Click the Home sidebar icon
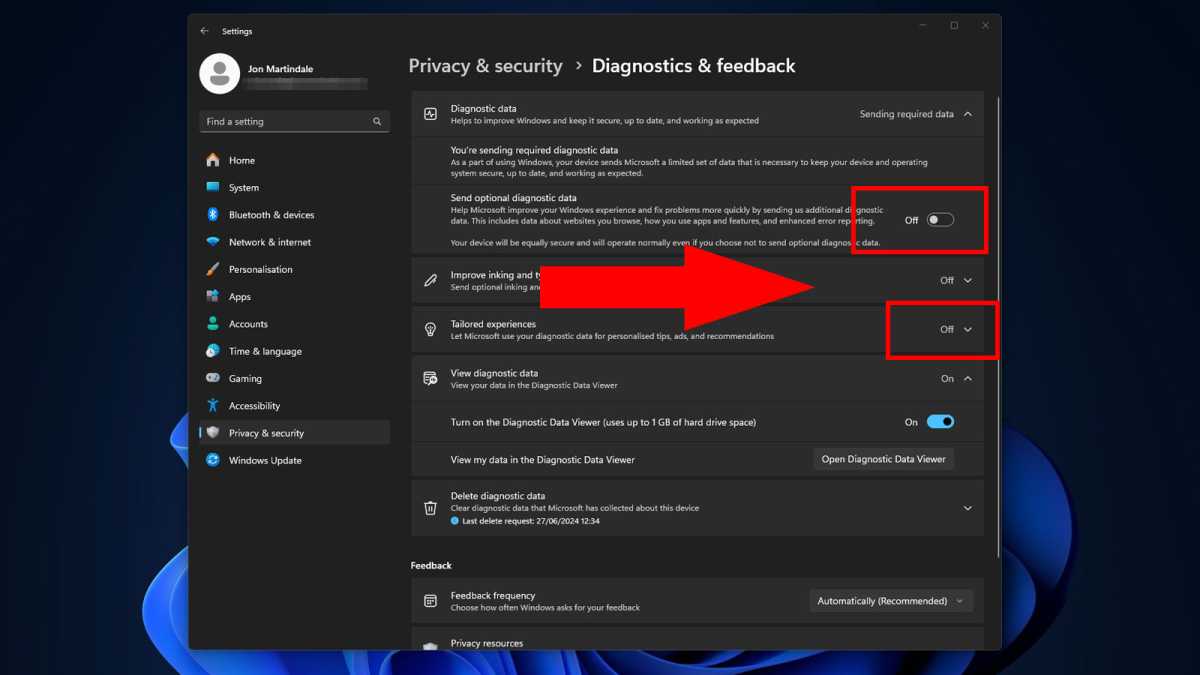Screen dimensions: 1200x675 213,160
